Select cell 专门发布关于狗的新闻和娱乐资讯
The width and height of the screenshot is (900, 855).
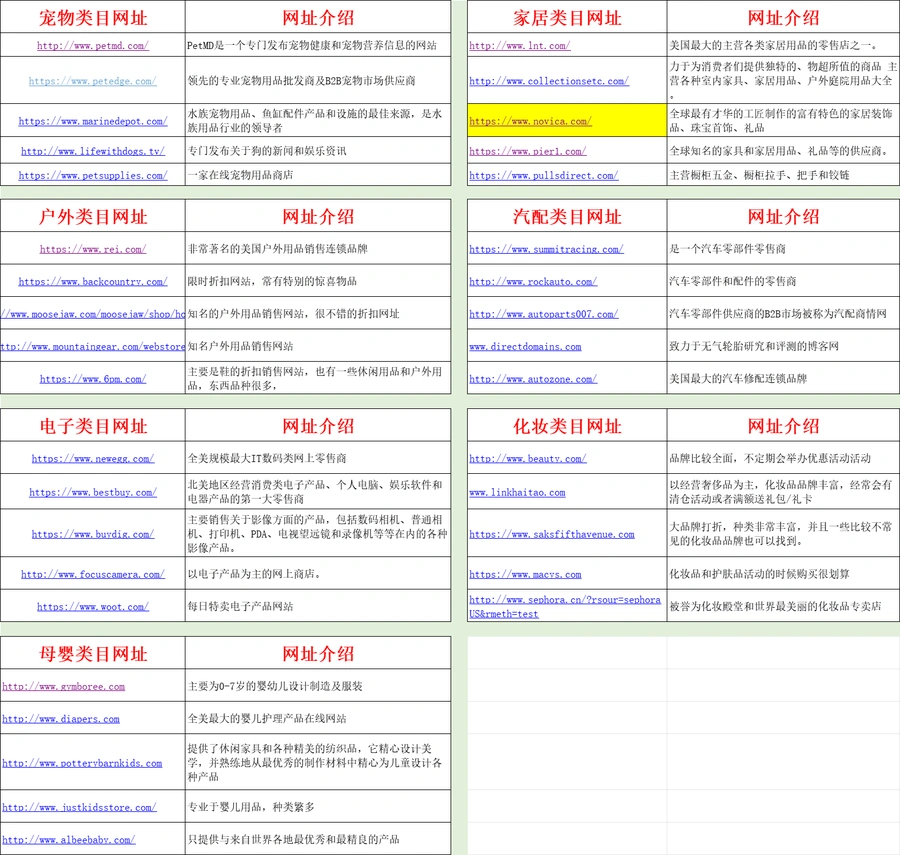318,151
